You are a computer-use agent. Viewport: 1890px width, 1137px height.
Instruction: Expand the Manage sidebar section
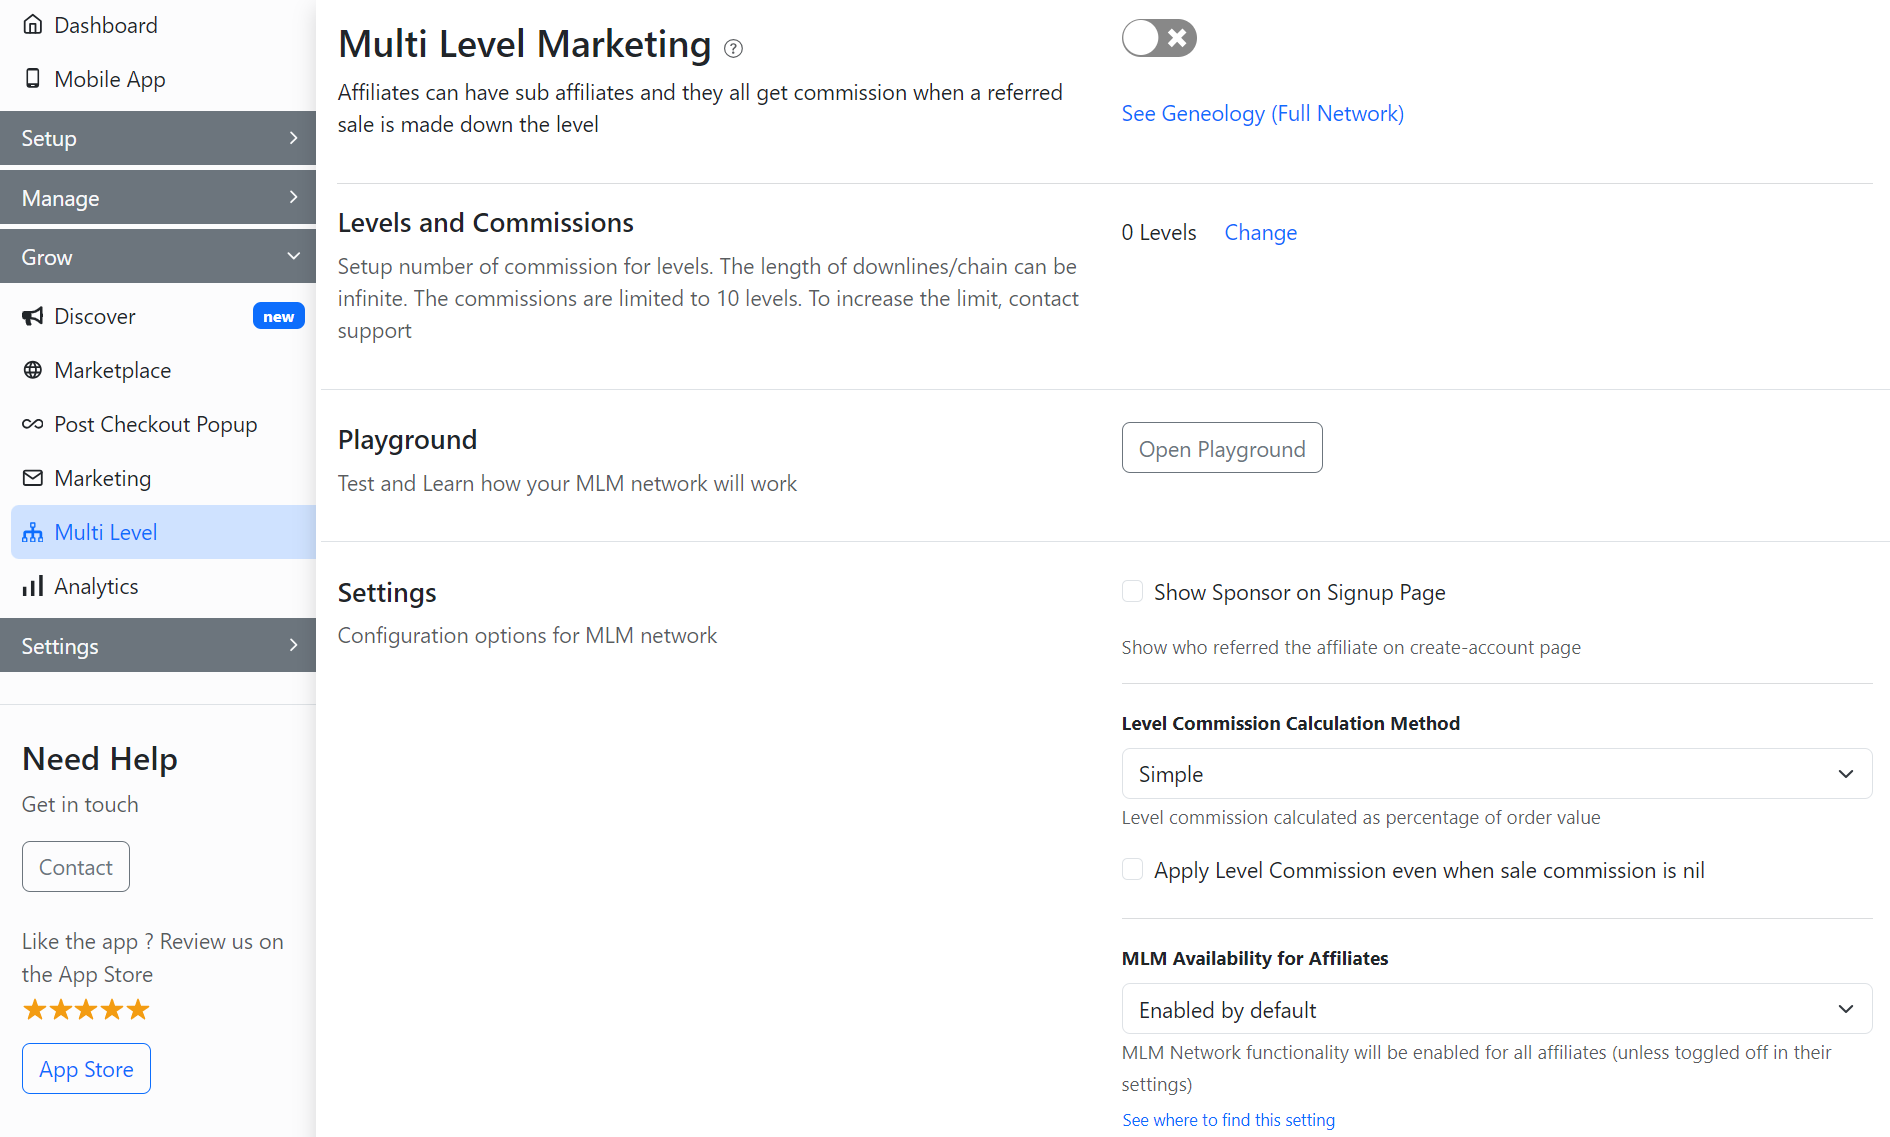click(158, 198)
